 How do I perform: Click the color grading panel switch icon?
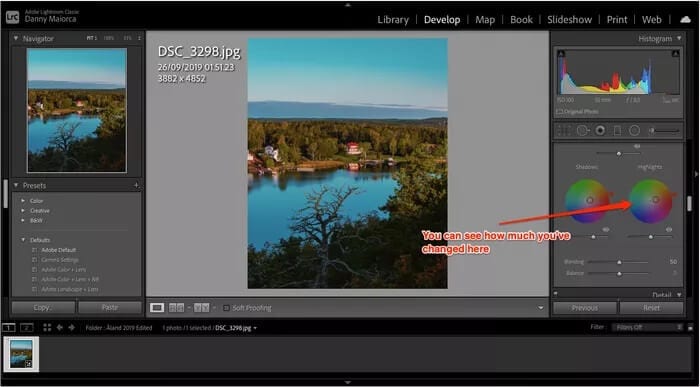coord(555,293)
